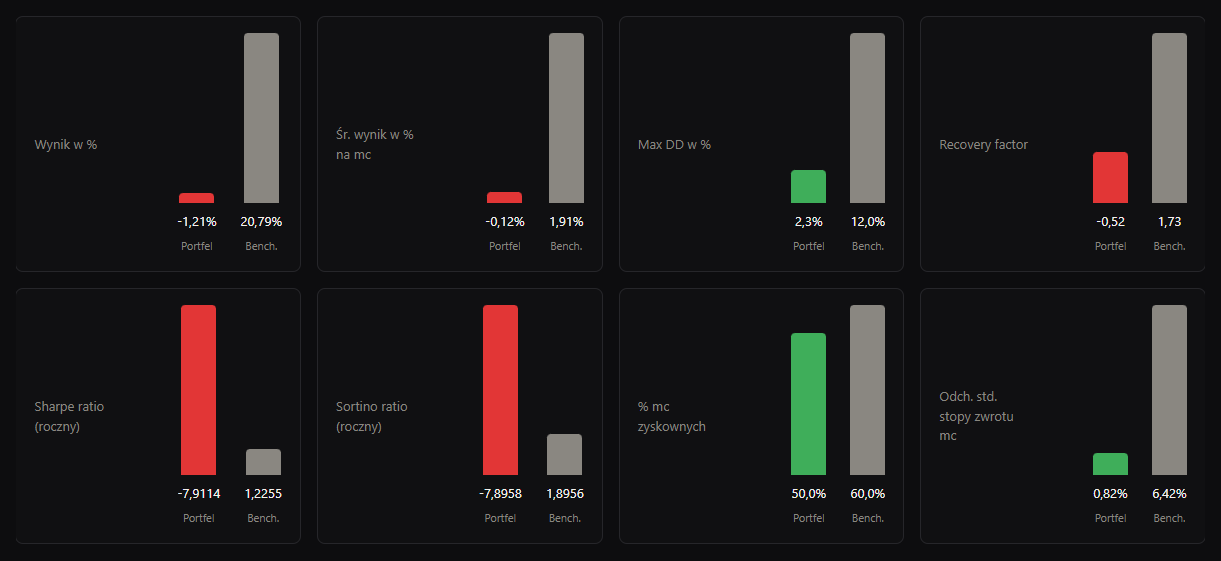Select the green 50,0% profitable months bar

pos(808,404)
